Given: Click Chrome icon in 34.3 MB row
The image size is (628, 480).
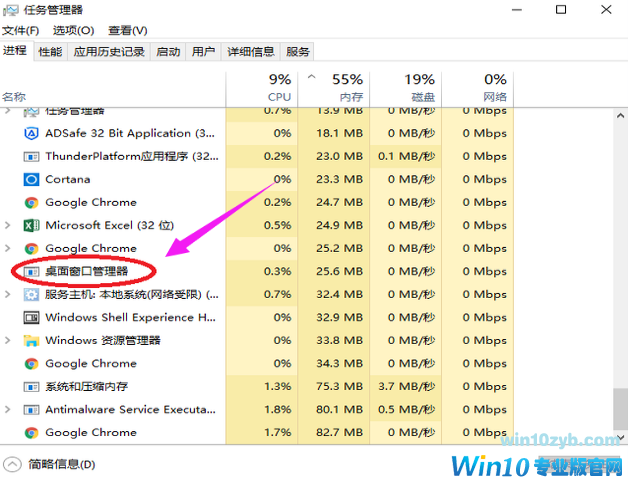Looking at the screenshot, I should coord(31,363).
